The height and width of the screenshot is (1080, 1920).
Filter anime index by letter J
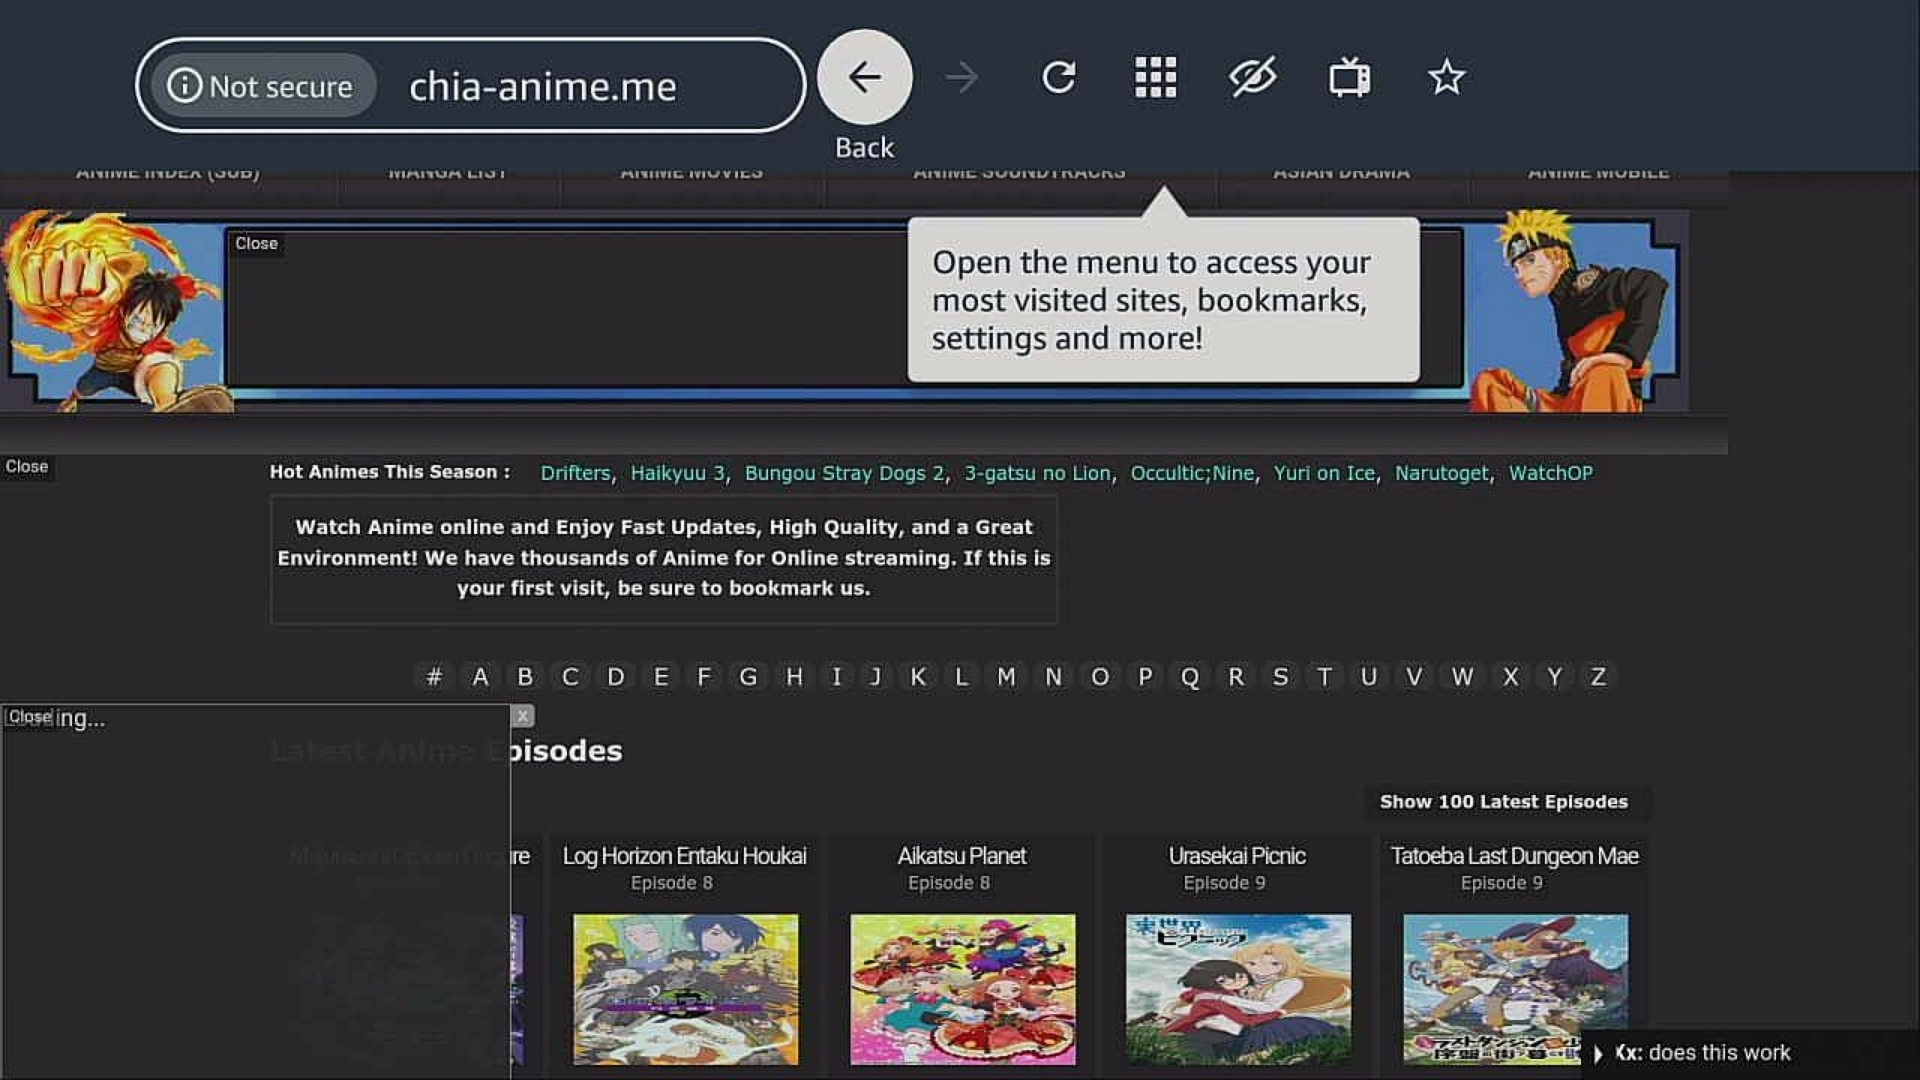click(x=876, y=677)
